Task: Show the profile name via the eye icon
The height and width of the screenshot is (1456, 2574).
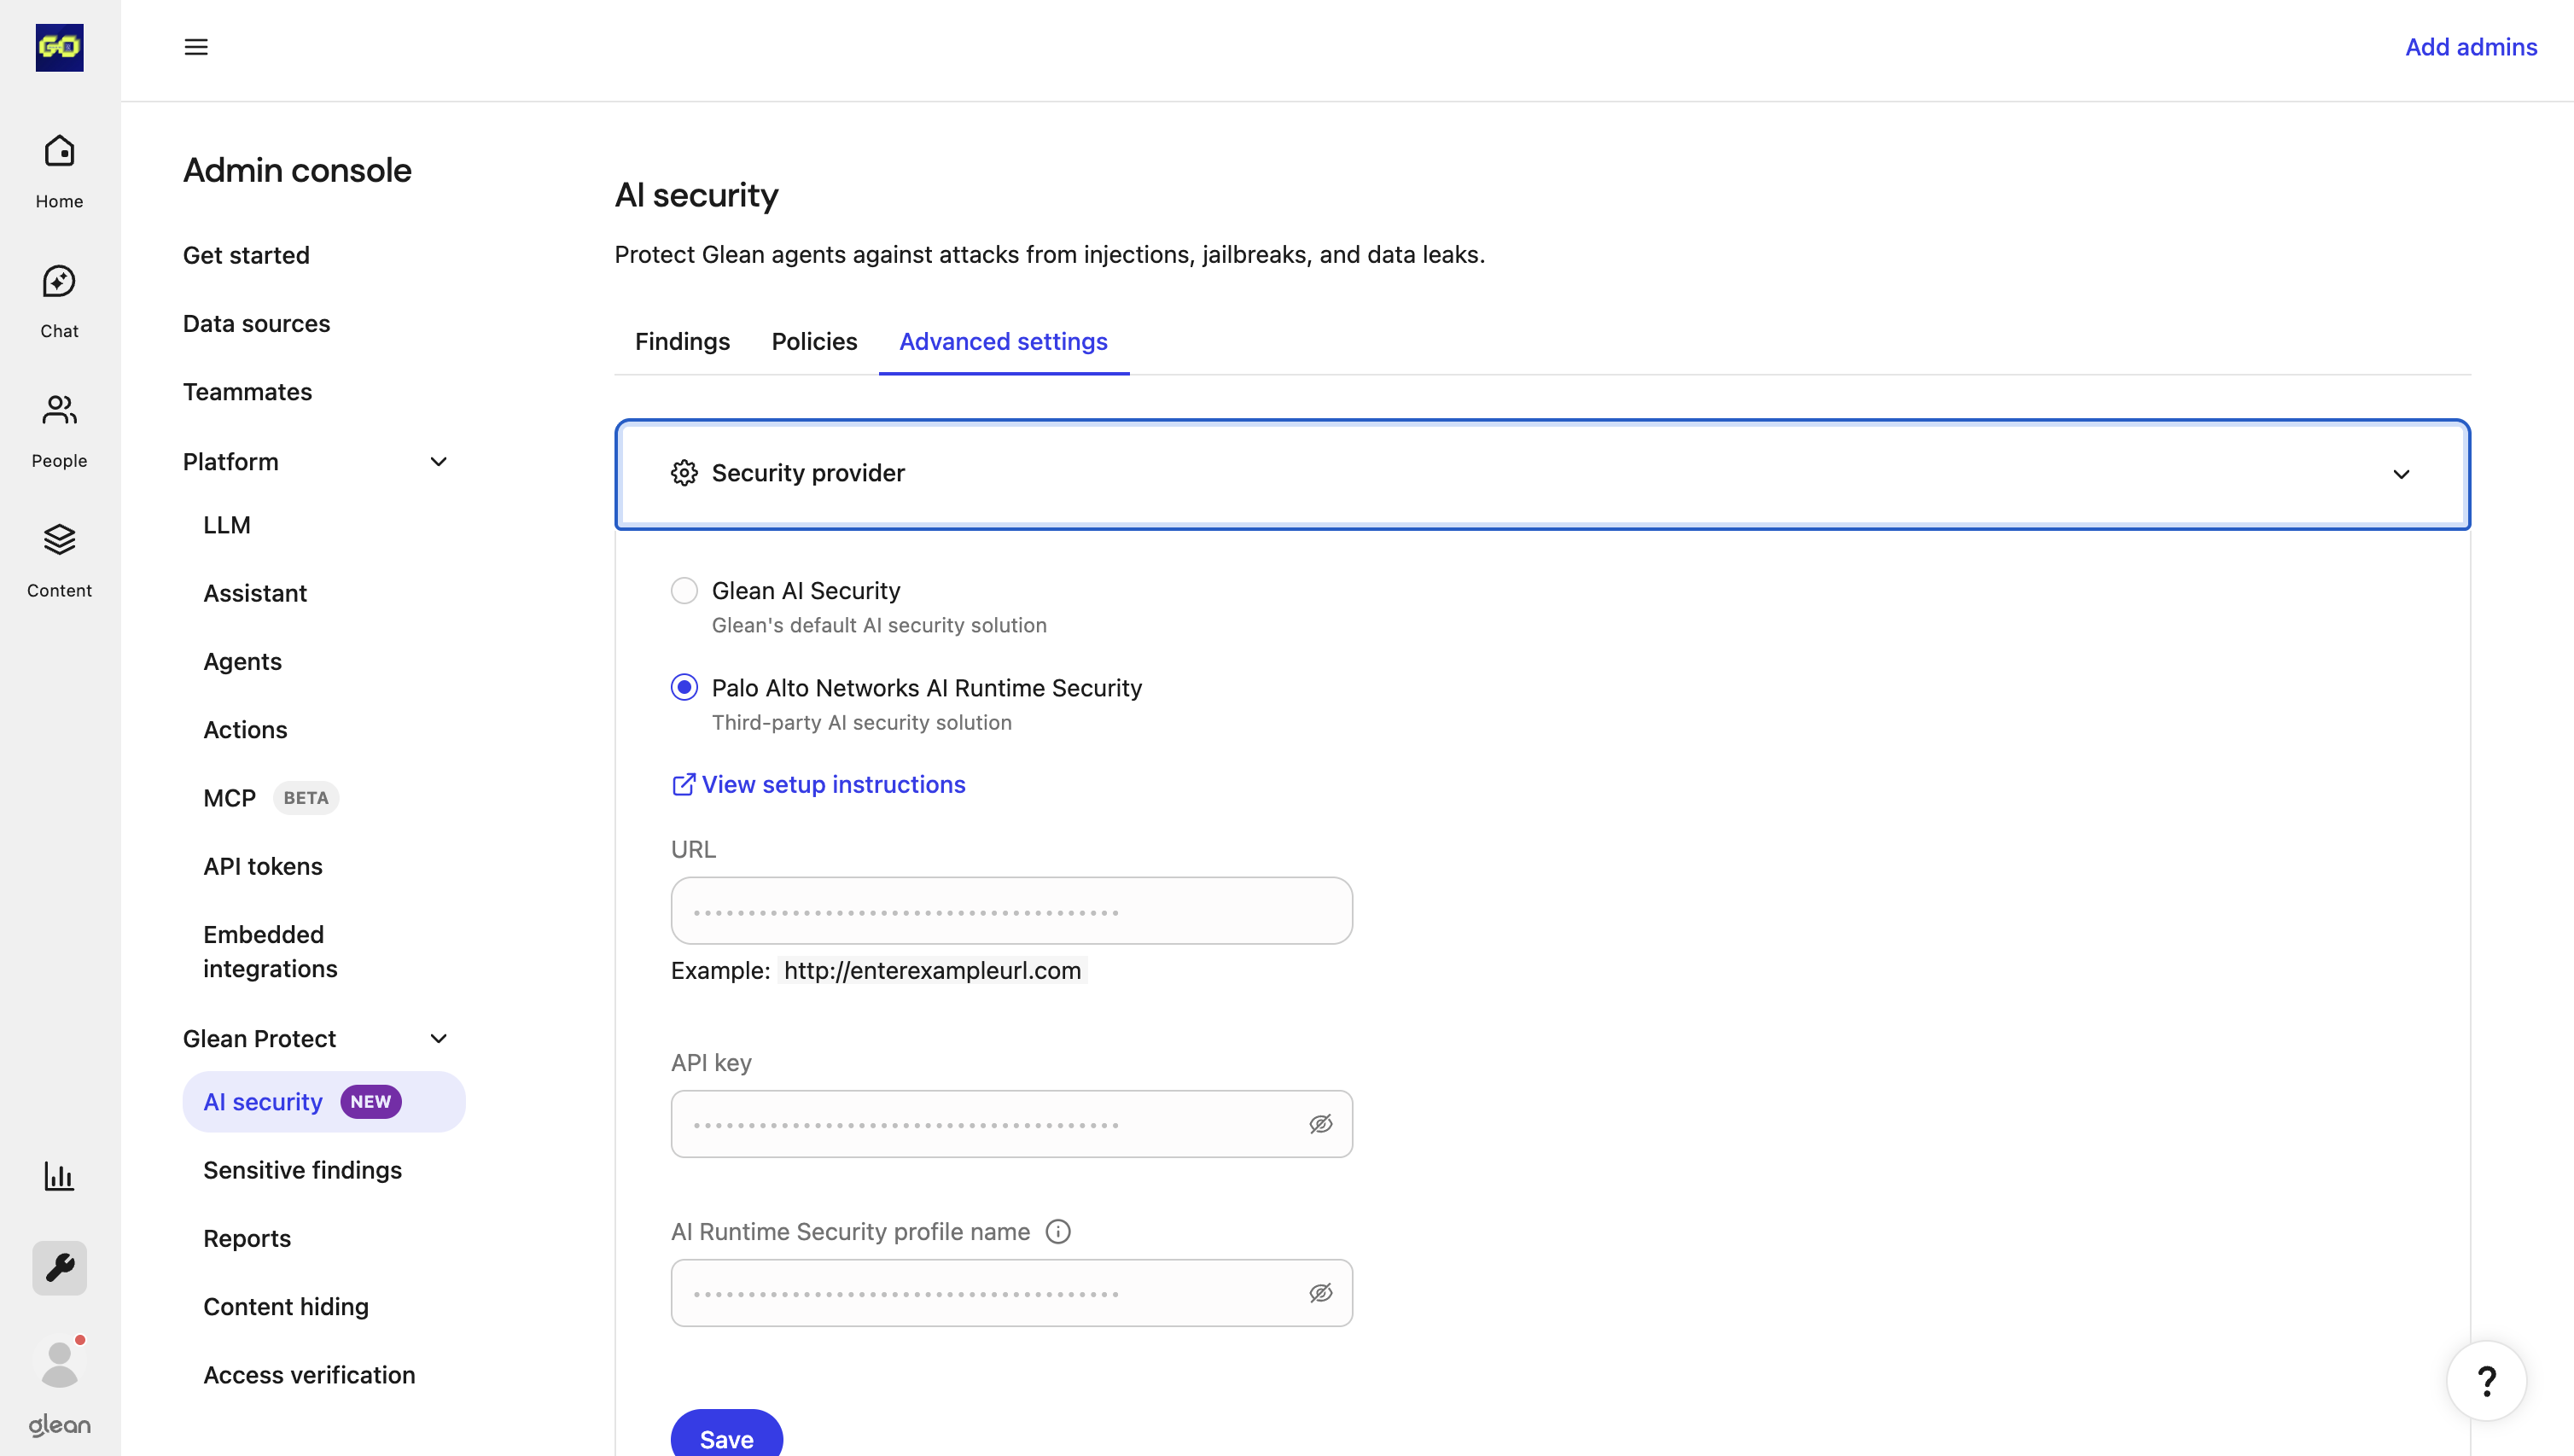Action: click(x=1320, y=1293)
